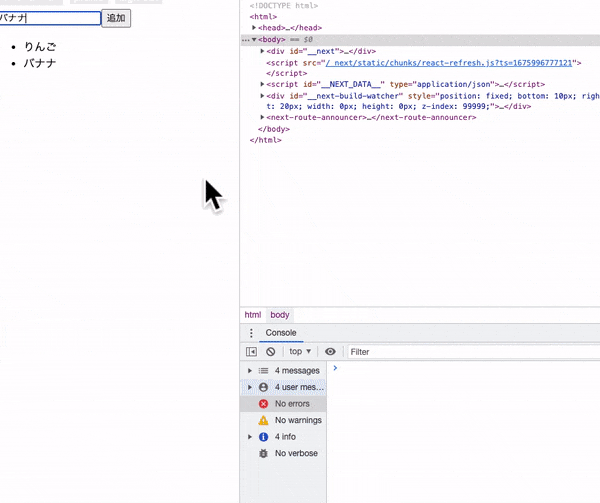Select the No errors filter row
The image size is (600, 503).
tap(284, 404)
